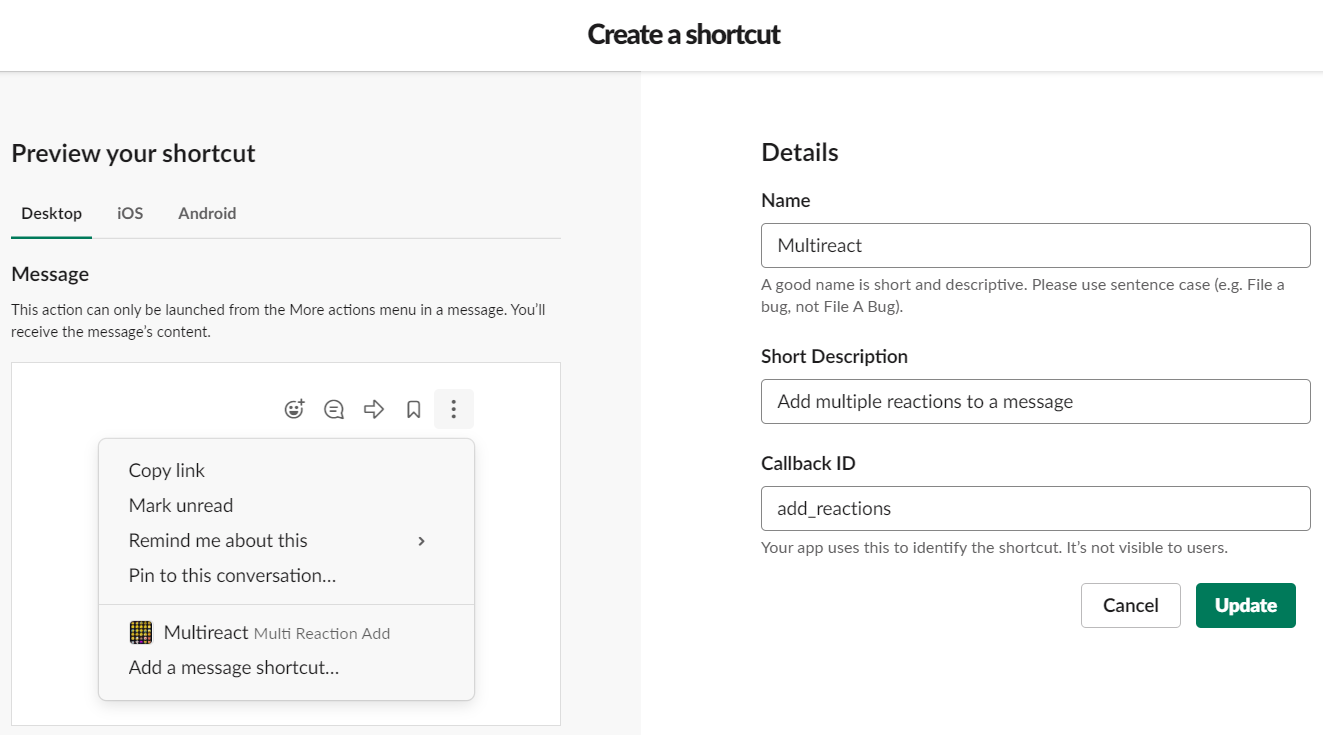Click the Message section heading
The height and width of the screenshot is (735, 1323).
(x=50, y=274)
